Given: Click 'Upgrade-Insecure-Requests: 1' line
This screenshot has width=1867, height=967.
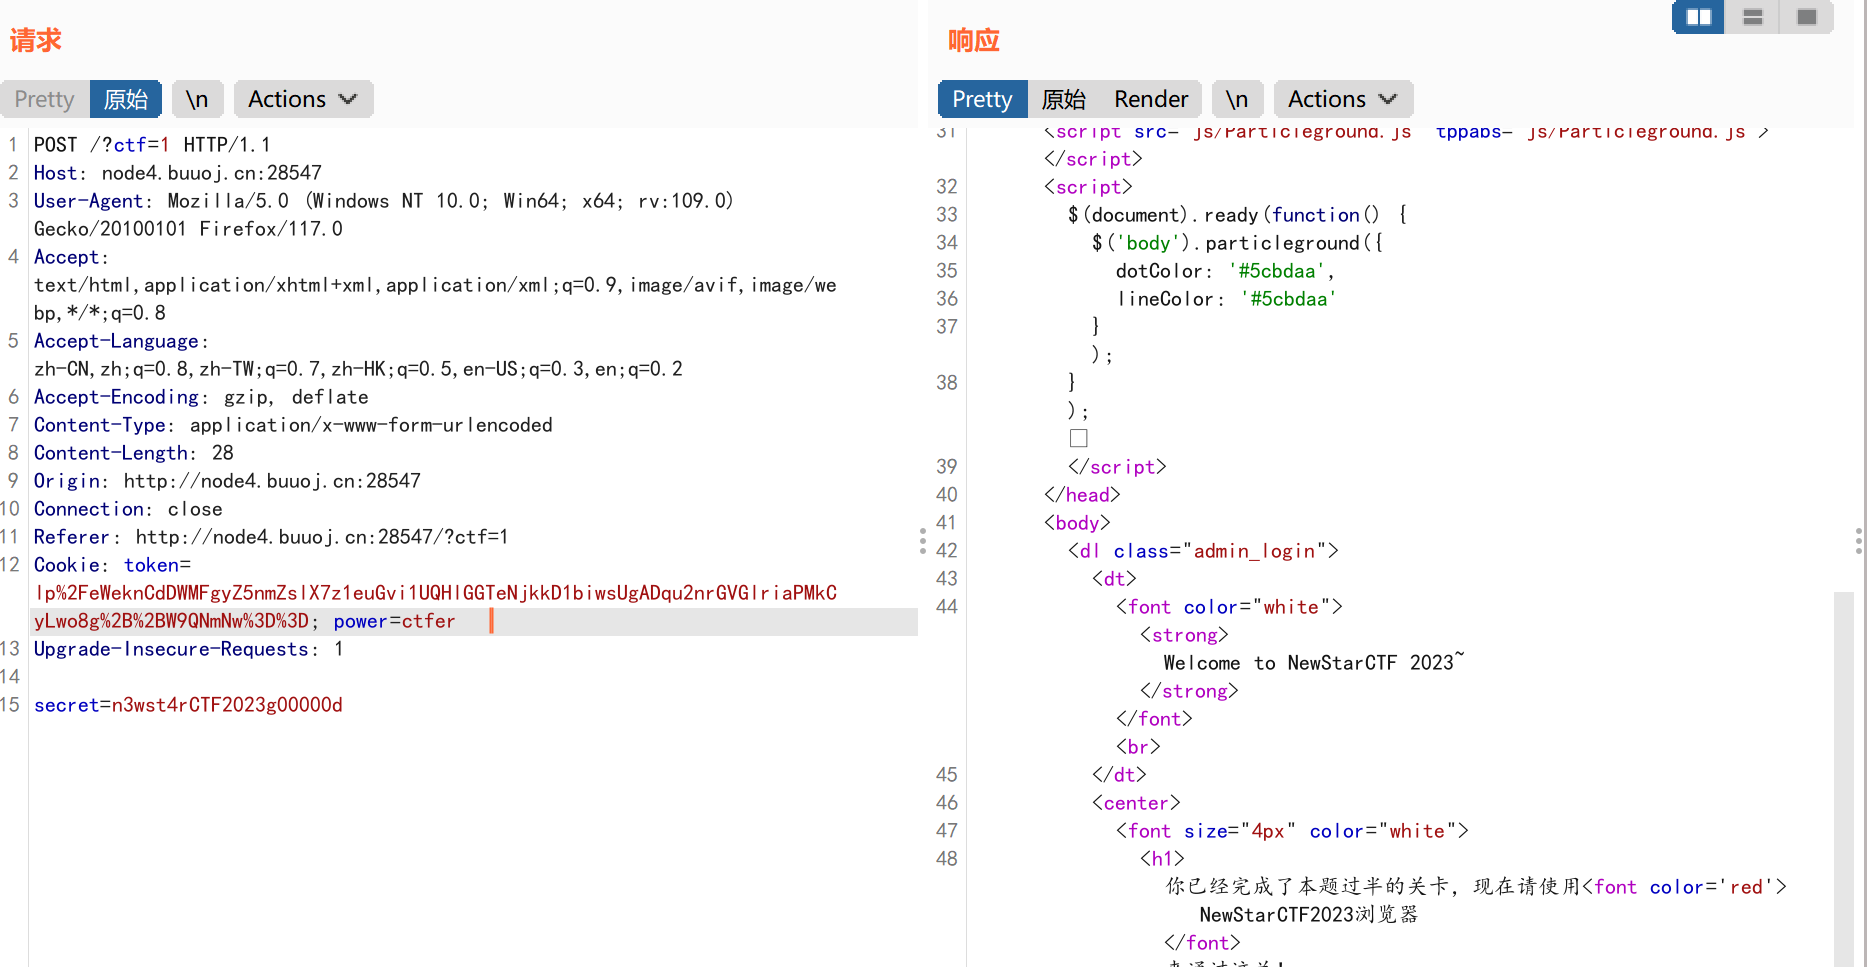Looking at the screenshot, I should click(x=189, y=649).
